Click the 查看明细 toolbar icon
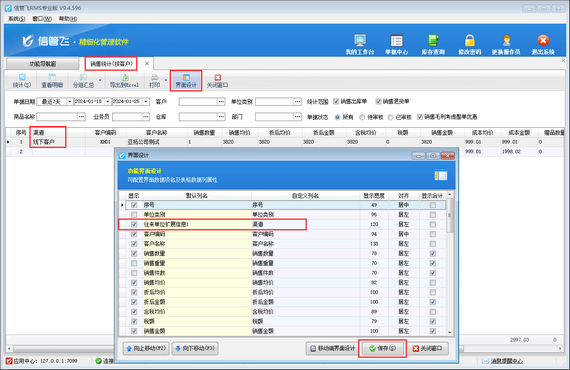The width and height of the screenshot is (570, 370). tap(52, 81)
